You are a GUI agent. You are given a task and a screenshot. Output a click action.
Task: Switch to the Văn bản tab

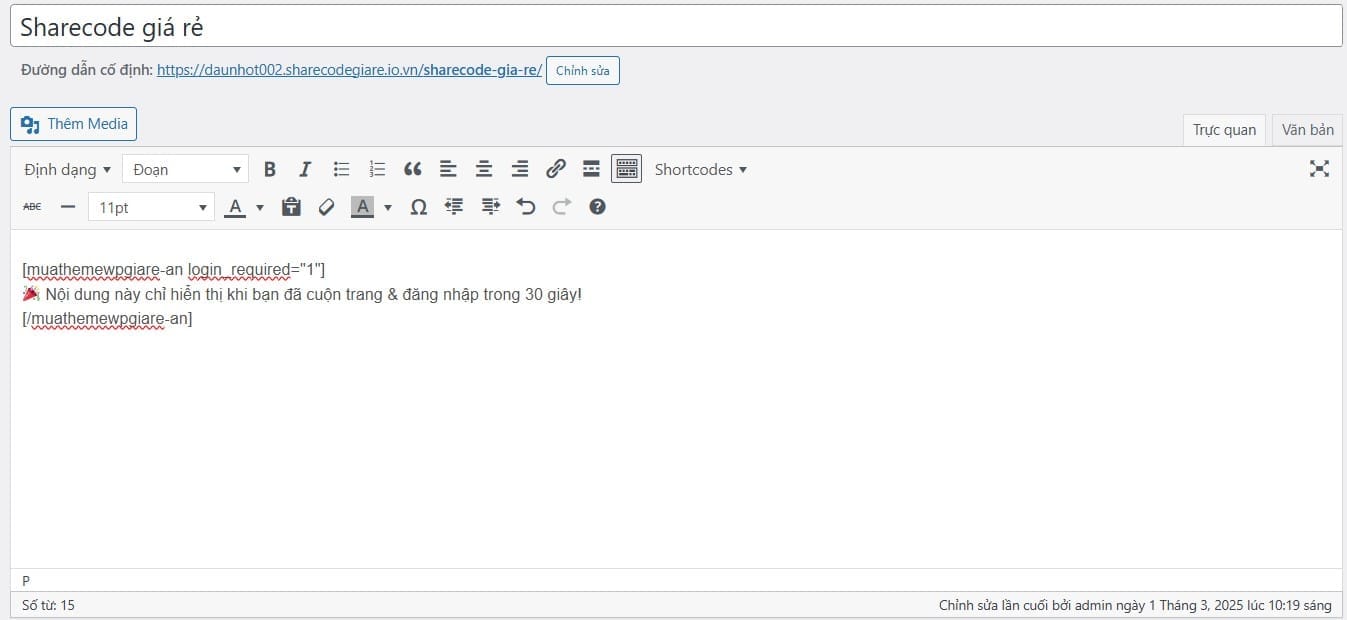[1307, 130]
